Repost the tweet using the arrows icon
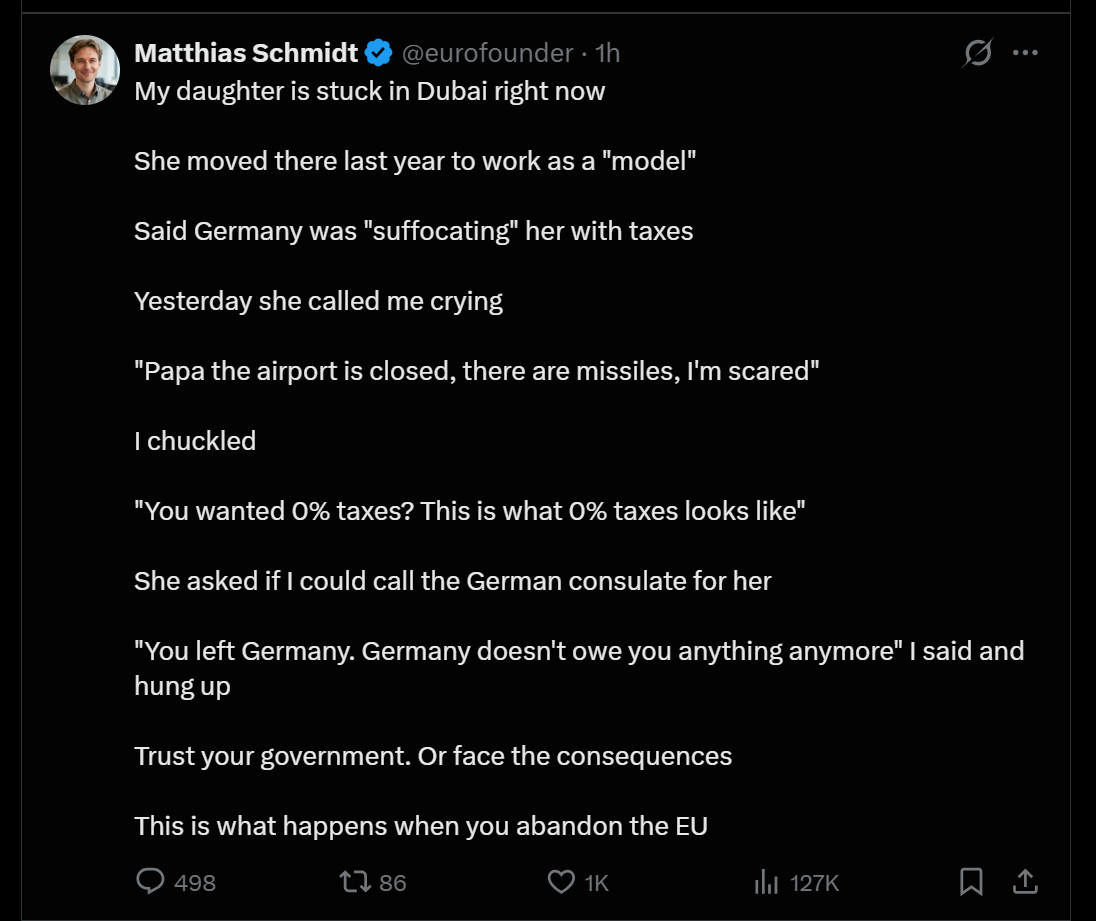The height and width of the screenshot is (921, 1096). pyautogui.click(x=354, y=881)
